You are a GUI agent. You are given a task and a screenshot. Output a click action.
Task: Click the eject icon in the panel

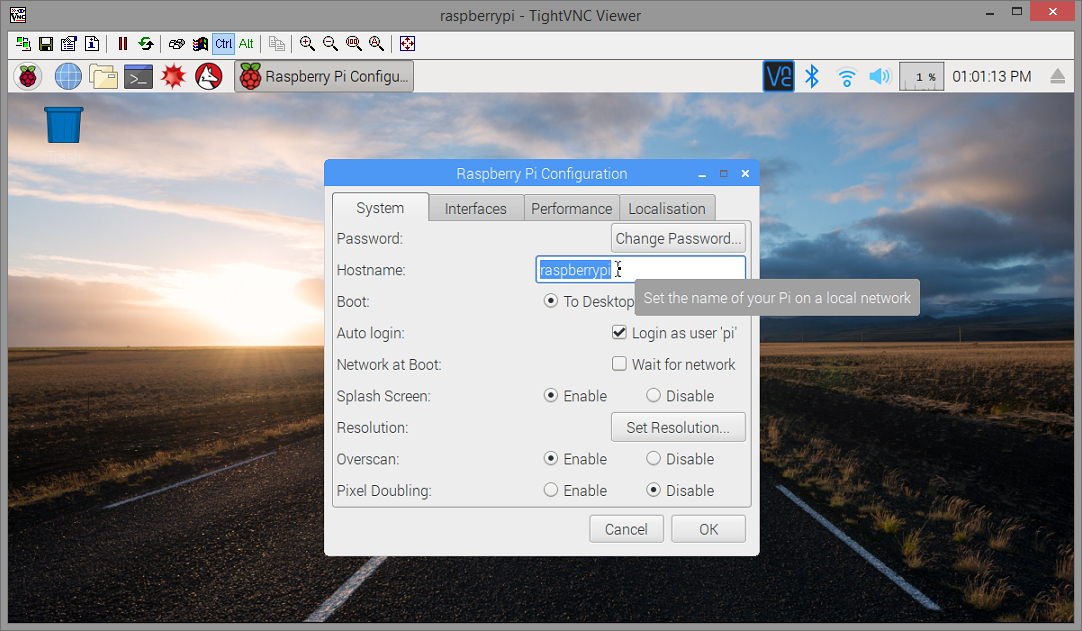coord(1057,77)
